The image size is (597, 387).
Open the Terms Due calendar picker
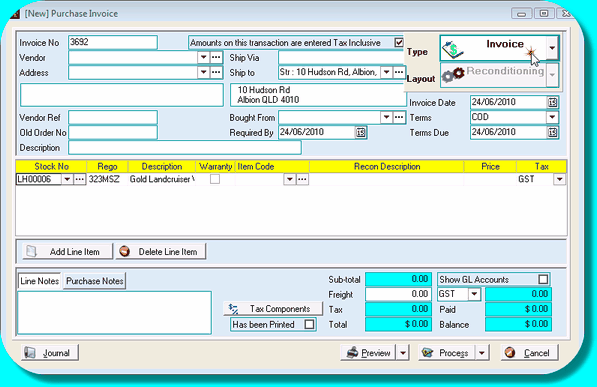point(552,133)
